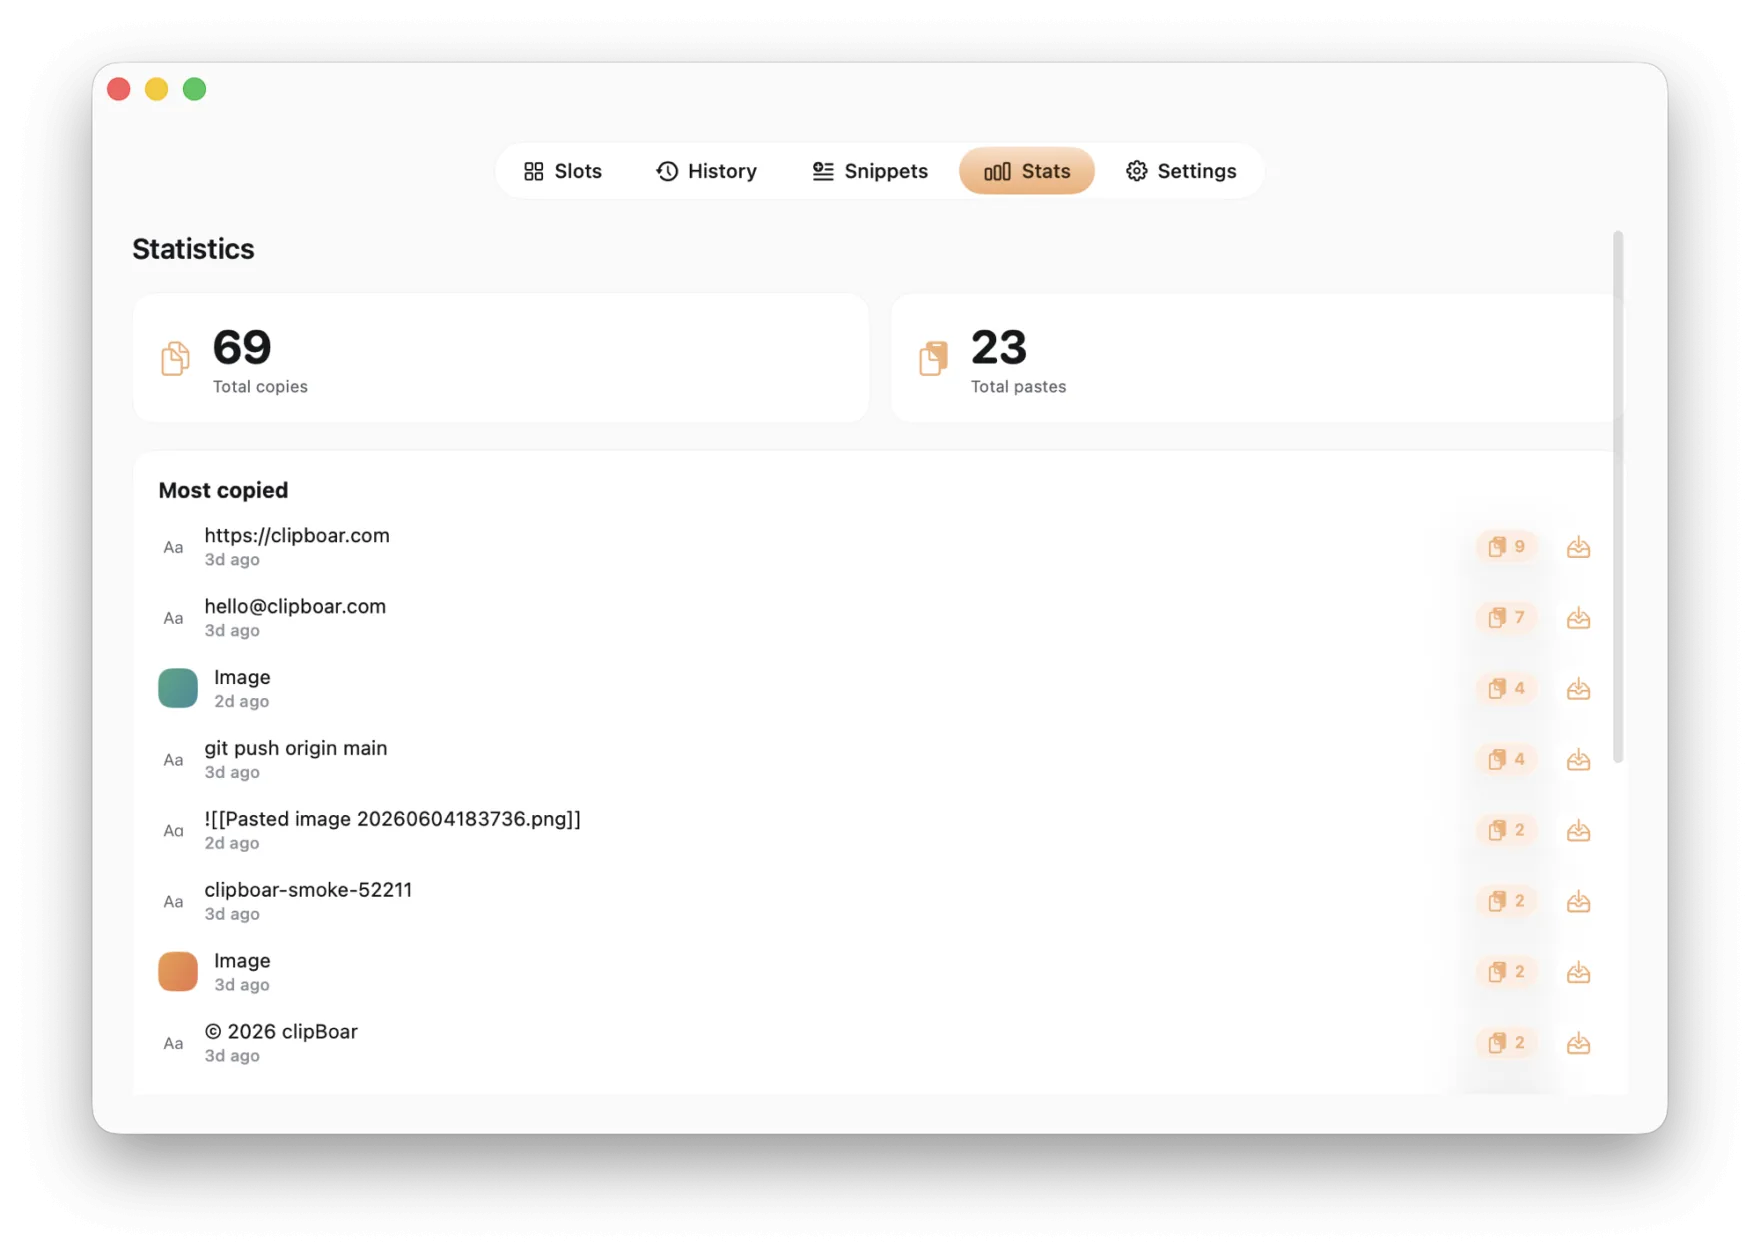Click the paste icon for the teal Image row
This screenshot has width=1760, height=1256.
[1578, 689]
